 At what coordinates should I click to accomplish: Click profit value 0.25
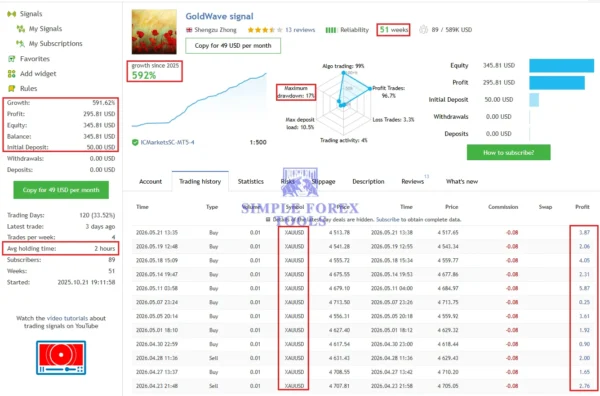(x=584, y=302)
